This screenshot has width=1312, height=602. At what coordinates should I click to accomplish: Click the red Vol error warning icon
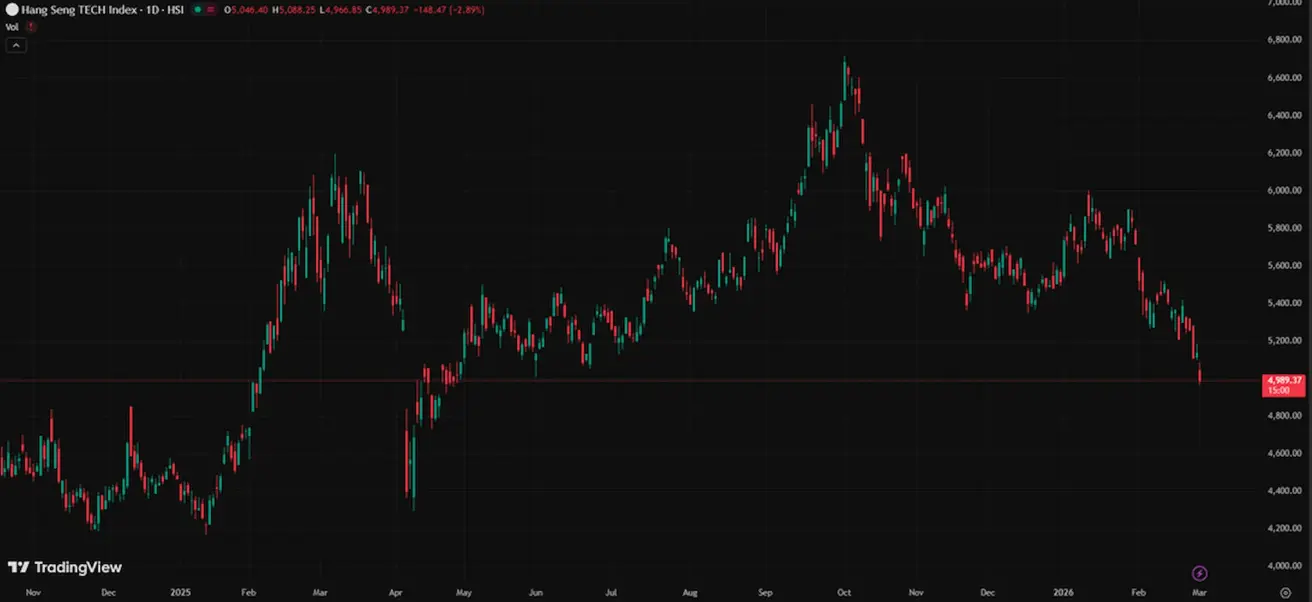31,27
